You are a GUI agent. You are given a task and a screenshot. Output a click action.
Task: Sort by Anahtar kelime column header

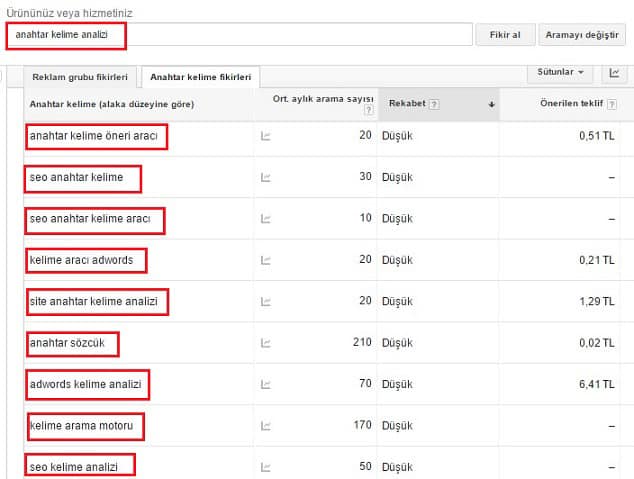coord(112,104)
